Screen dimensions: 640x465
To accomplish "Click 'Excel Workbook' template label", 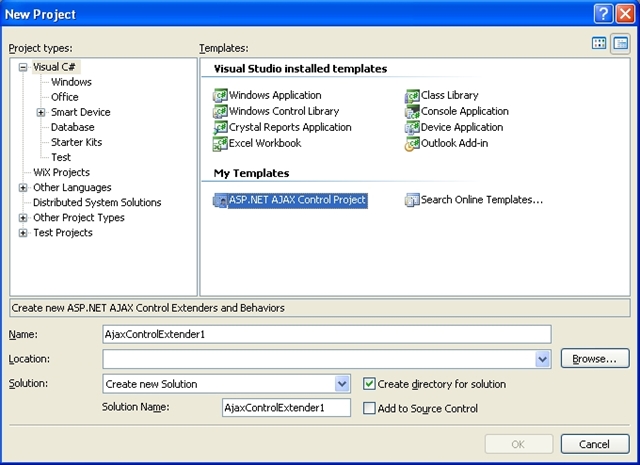I will click(265, 143).
